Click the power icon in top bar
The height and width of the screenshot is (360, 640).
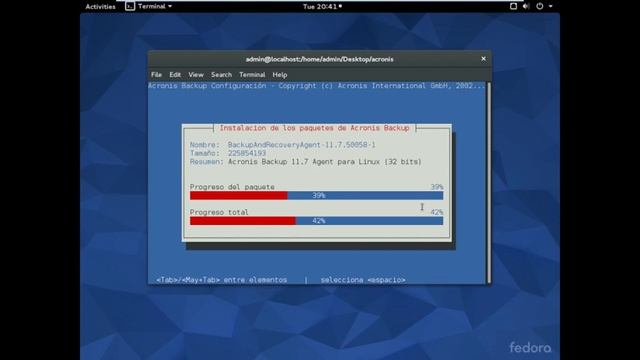pos(540,6)
